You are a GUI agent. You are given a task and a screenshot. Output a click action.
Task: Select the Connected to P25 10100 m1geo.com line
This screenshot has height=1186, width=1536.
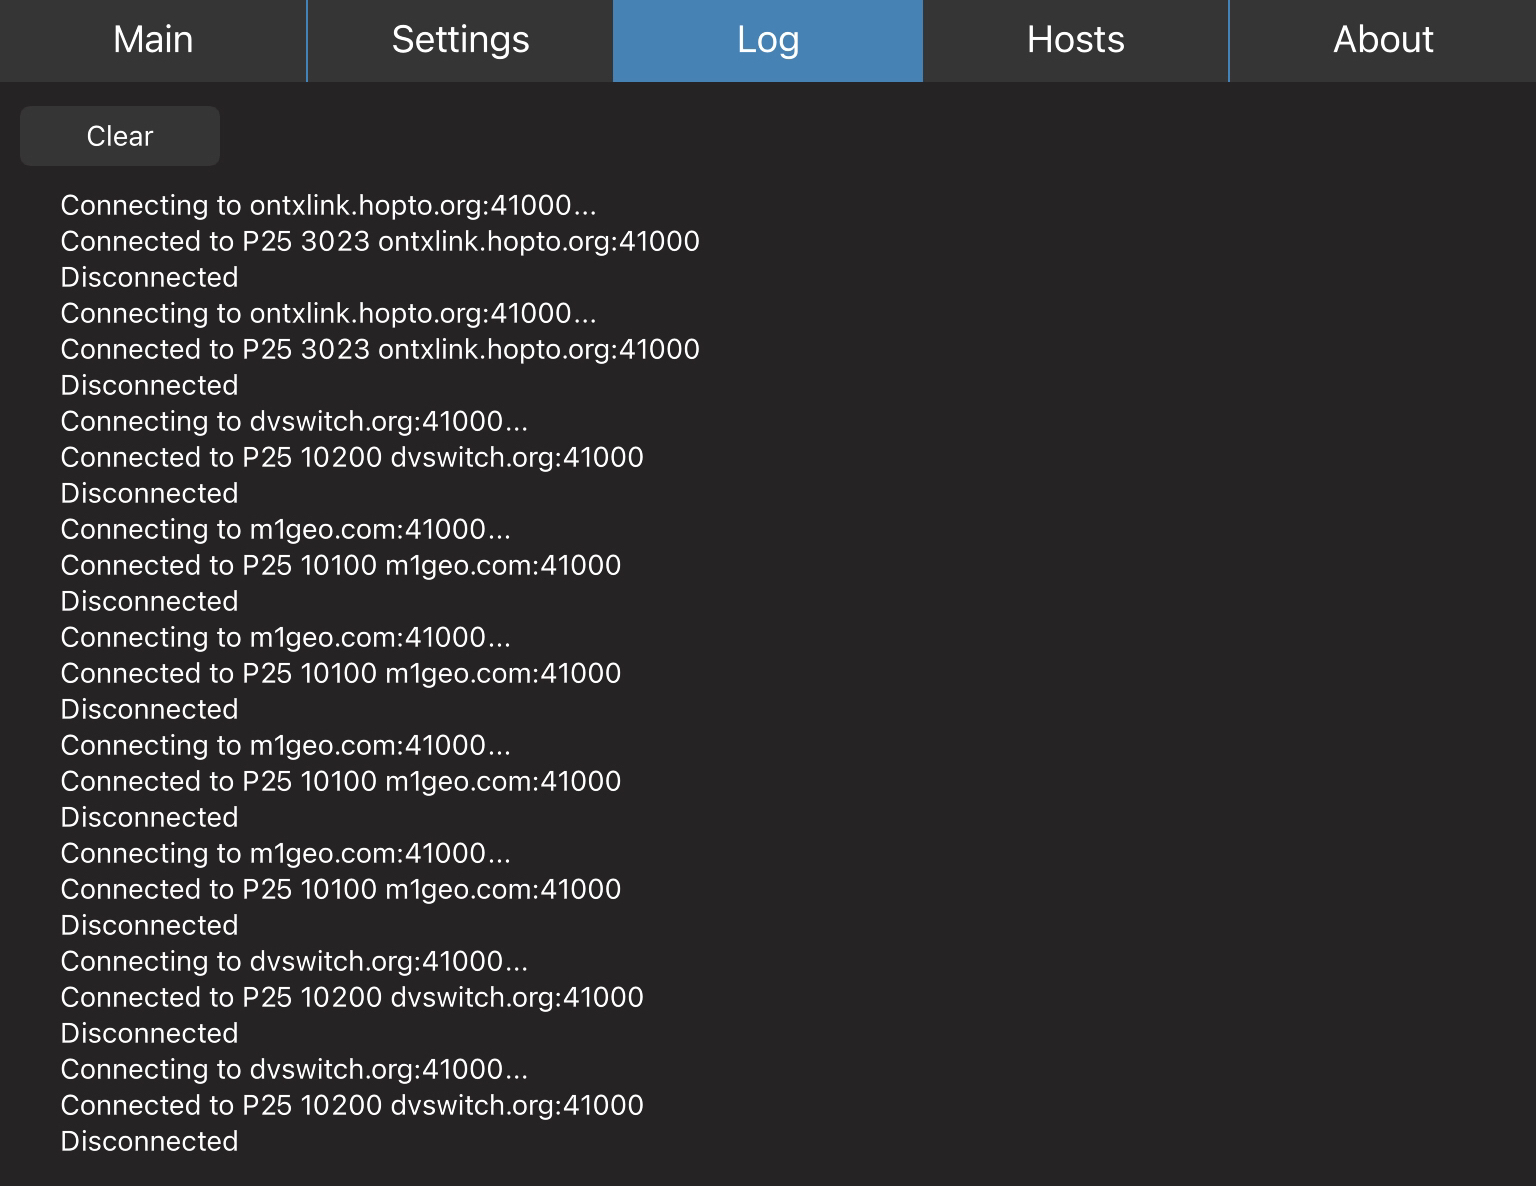(x=341, y=565)
